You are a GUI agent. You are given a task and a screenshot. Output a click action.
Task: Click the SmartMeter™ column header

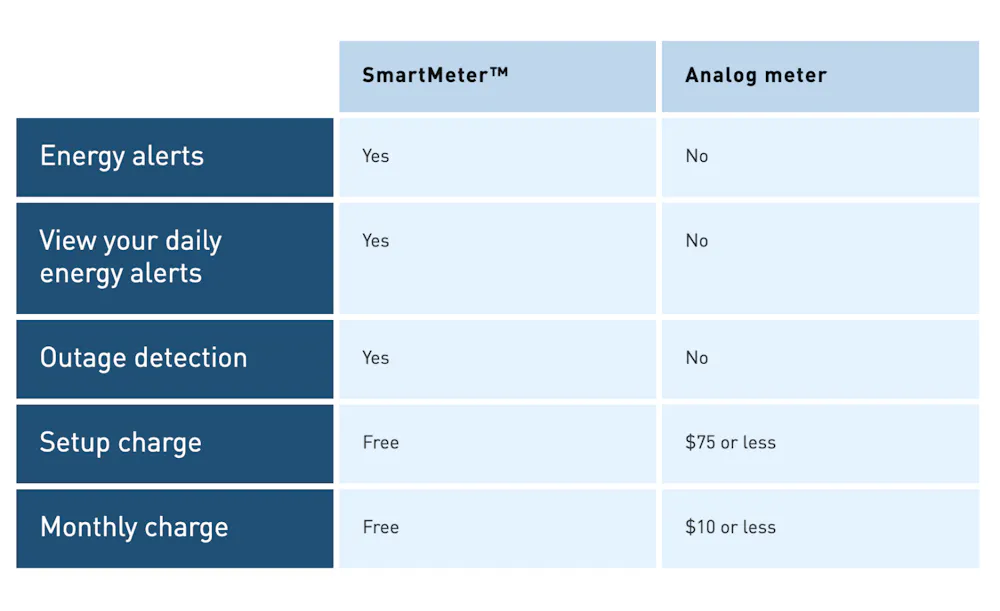click(497, 77)
